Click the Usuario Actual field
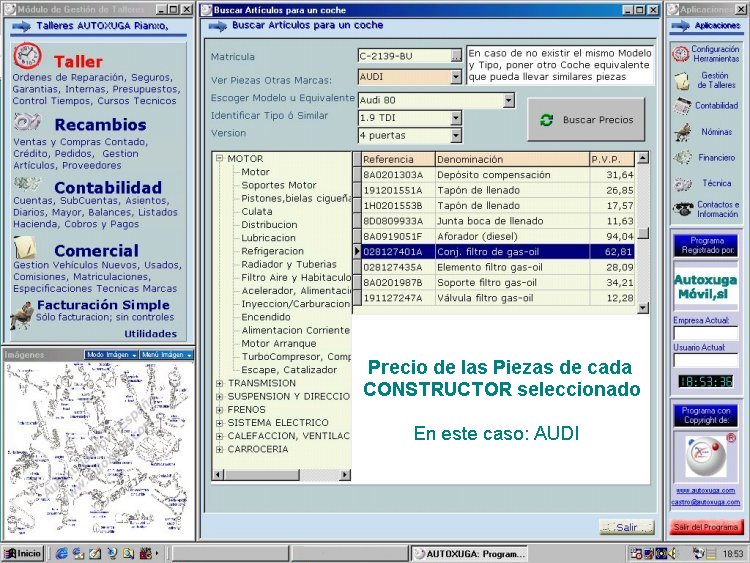Image resolution: width=750 pixels, height=563 pixels. (706, 360)
